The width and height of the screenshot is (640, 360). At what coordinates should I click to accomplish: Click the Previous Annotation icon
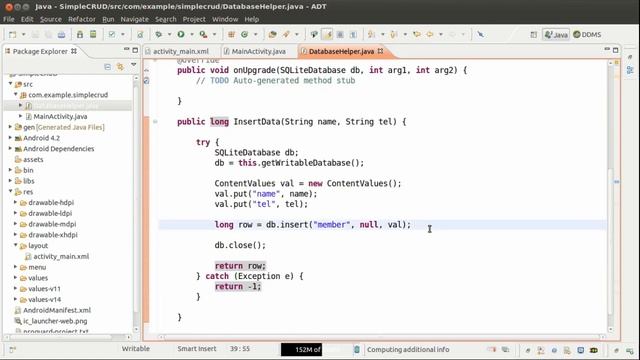pyautogui.click(x=394, y=35)
